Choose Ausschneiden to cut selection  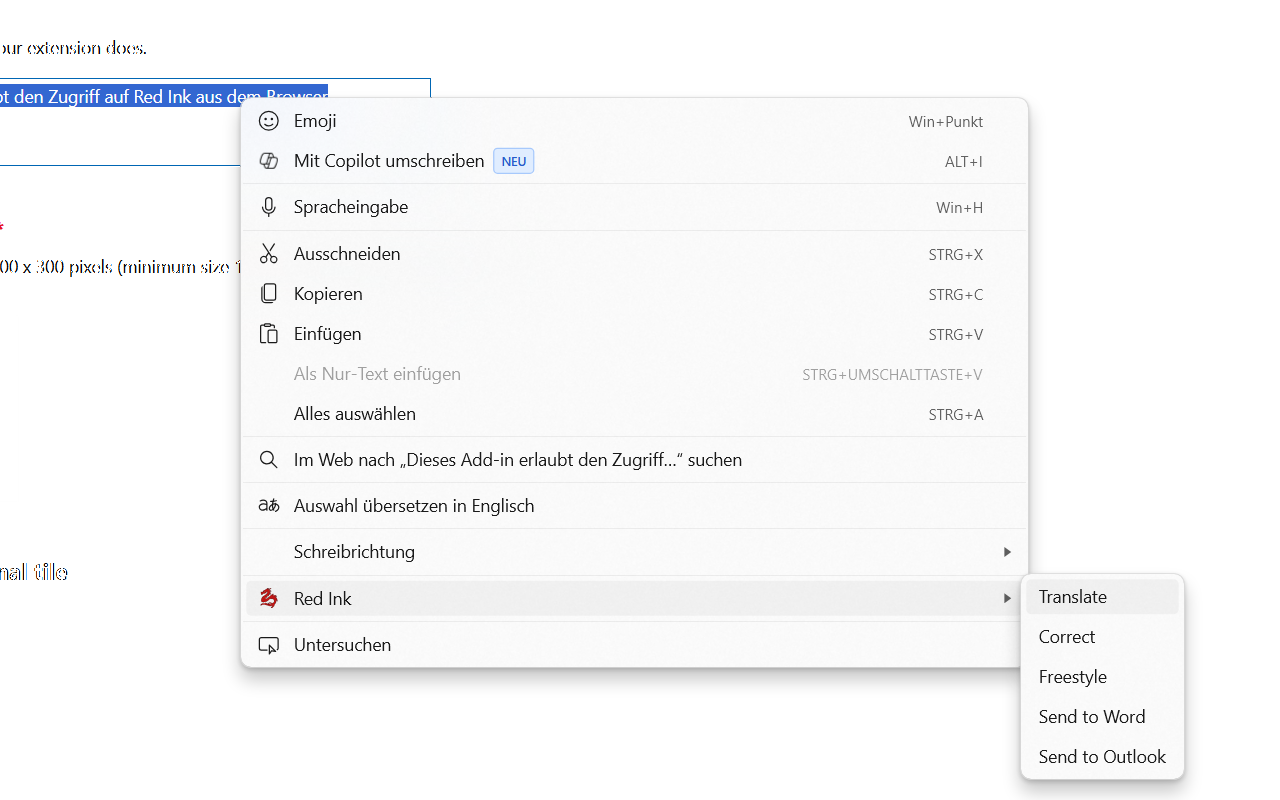coord(634,254)
